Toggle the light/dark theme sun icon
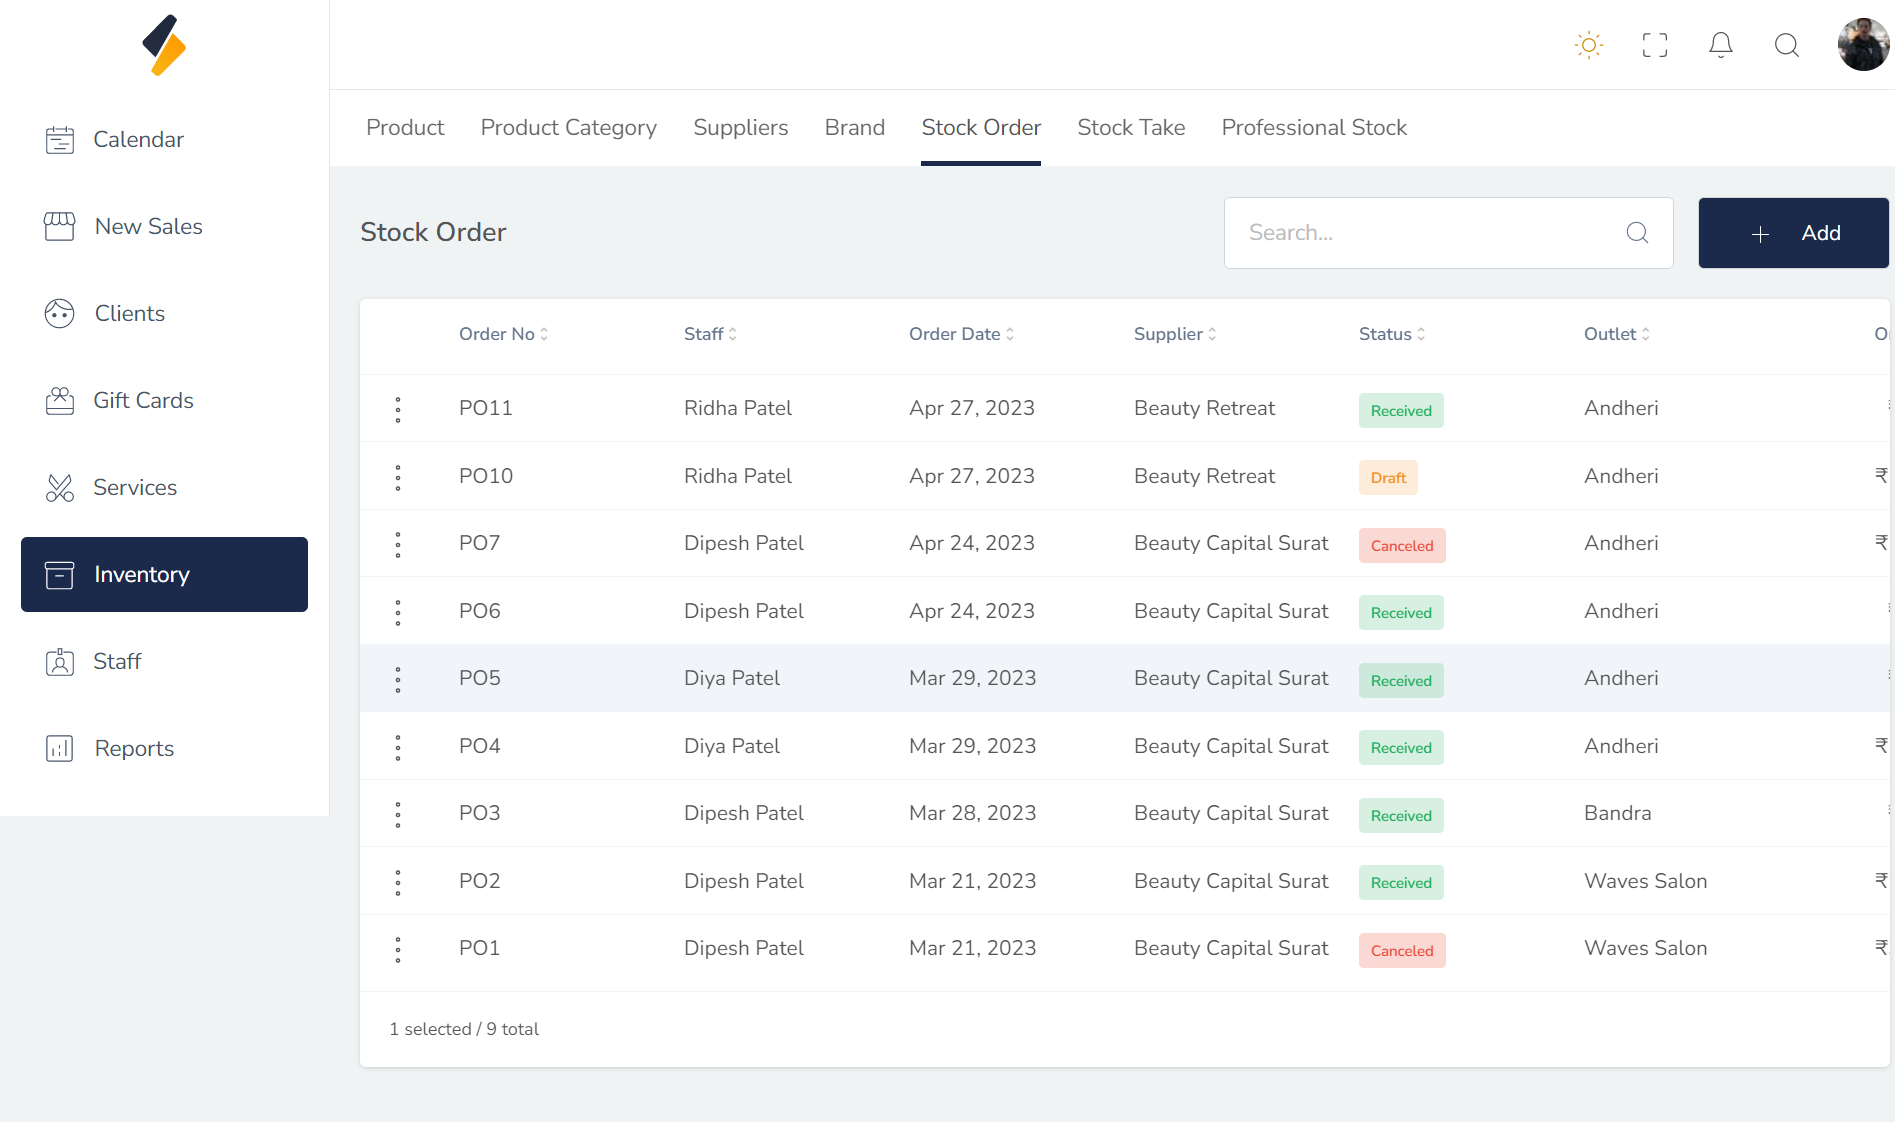This screenshot has width=1895, height=1122. pyautogui.click(x=1588, y=45)
